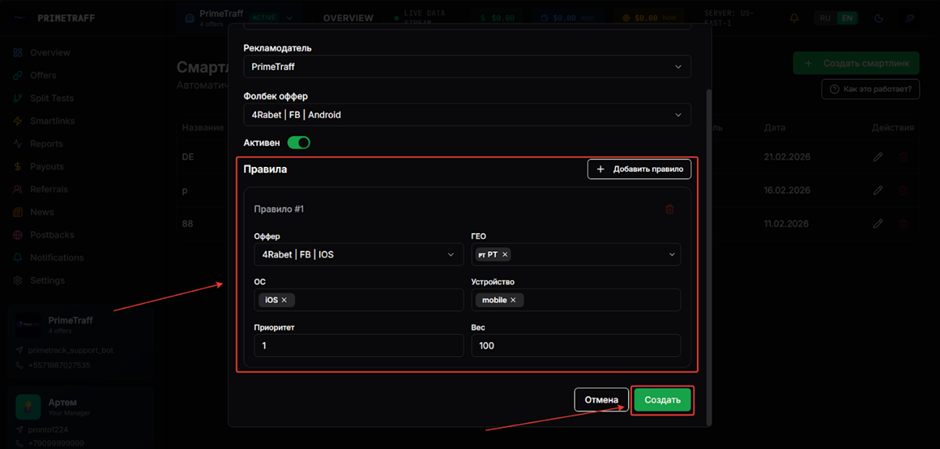This screenshot has height=449, width=940.
Task: Delete Правило #1 with the trash icon
Action: pyautogui.click(x=670, y=209)
